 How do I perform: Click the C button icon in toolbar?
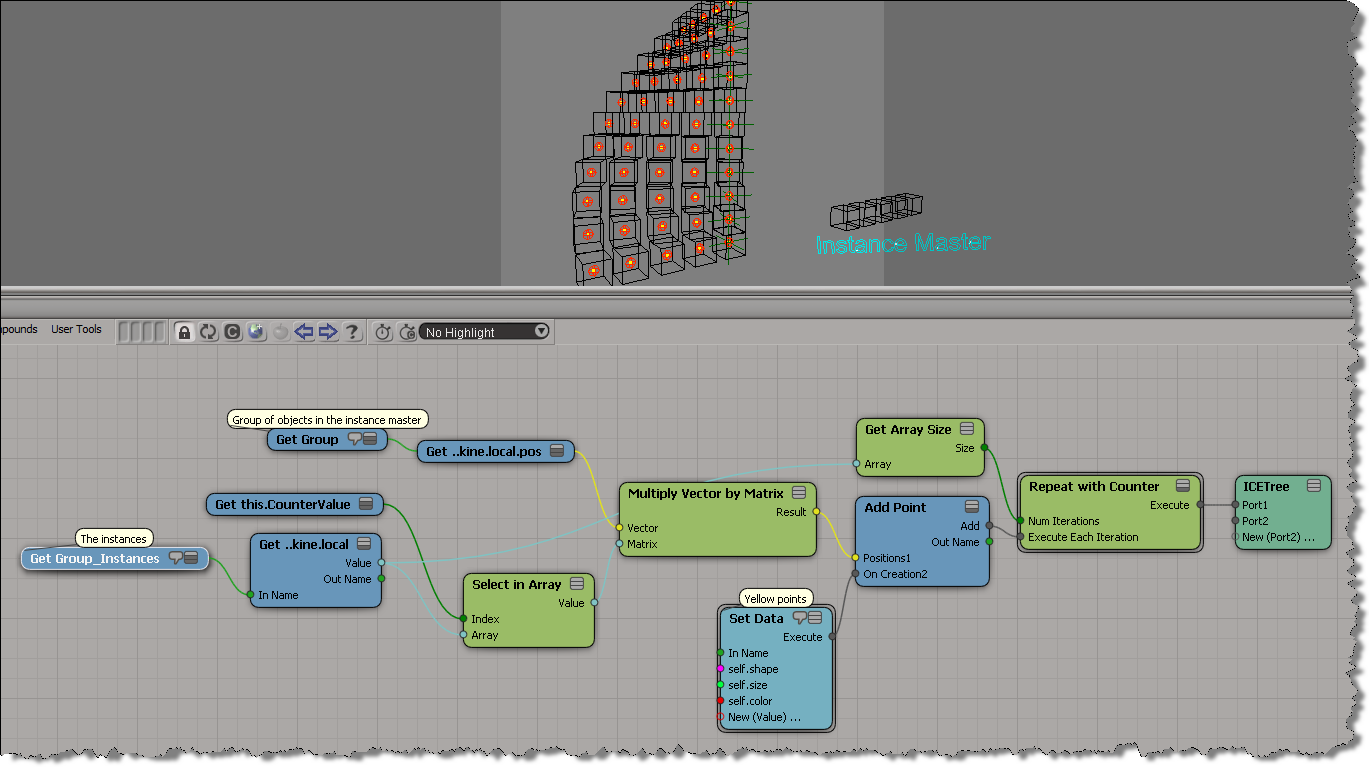[x=232, y=332]
